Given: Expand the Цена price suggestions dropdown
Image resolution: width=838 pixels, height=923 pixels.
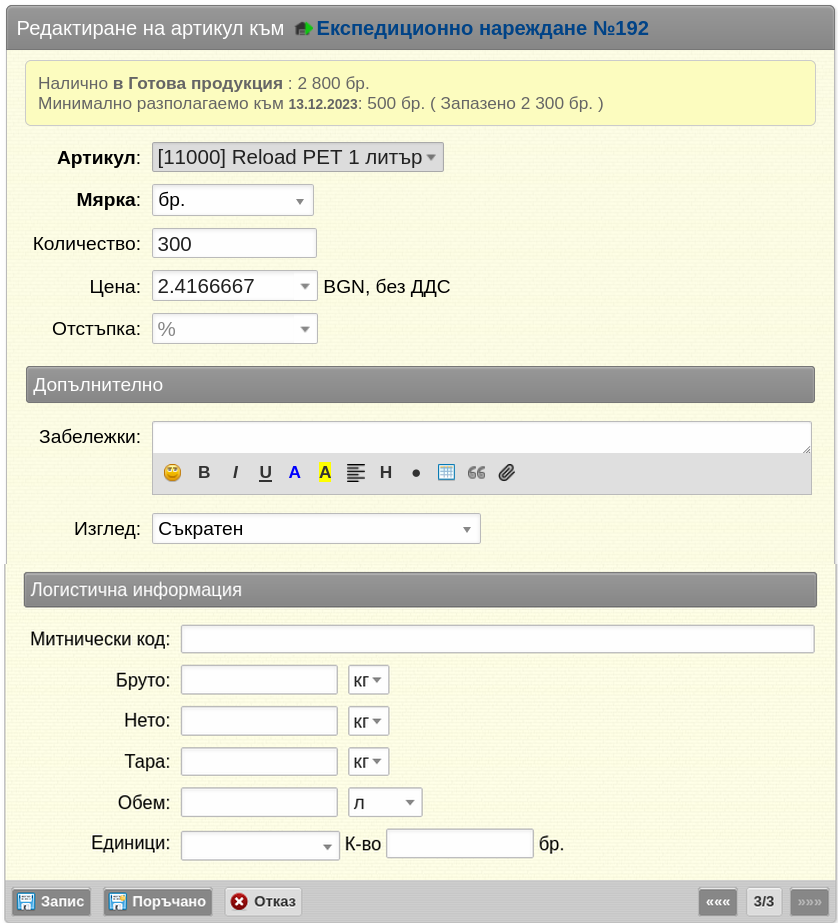Looking at the screenshot, I should click(305, 286).
